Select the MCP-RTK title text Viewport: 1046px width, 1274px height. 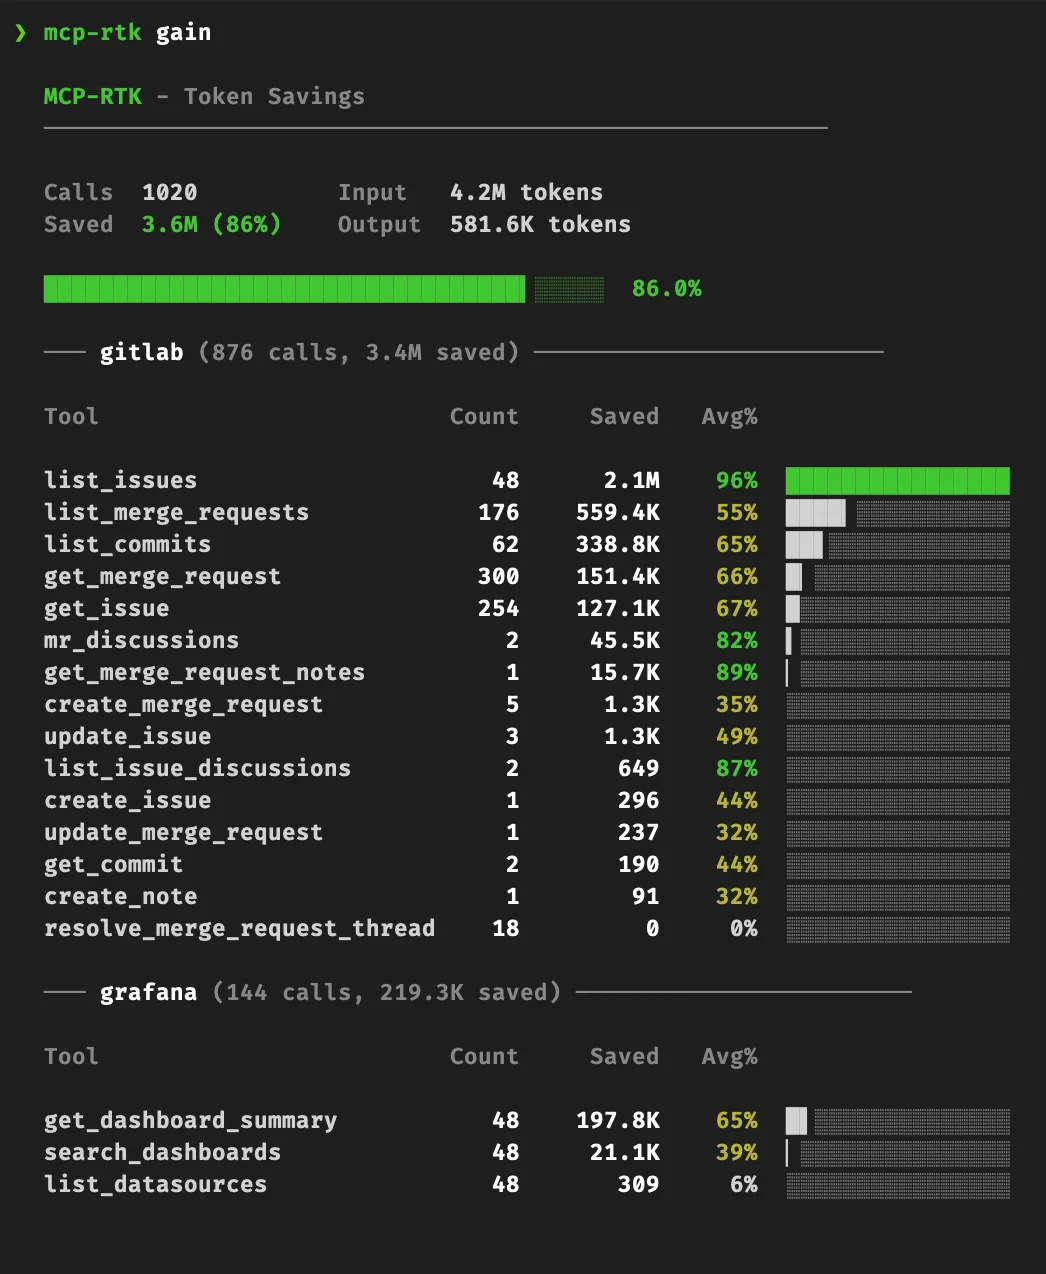click(x=93, y=96)
